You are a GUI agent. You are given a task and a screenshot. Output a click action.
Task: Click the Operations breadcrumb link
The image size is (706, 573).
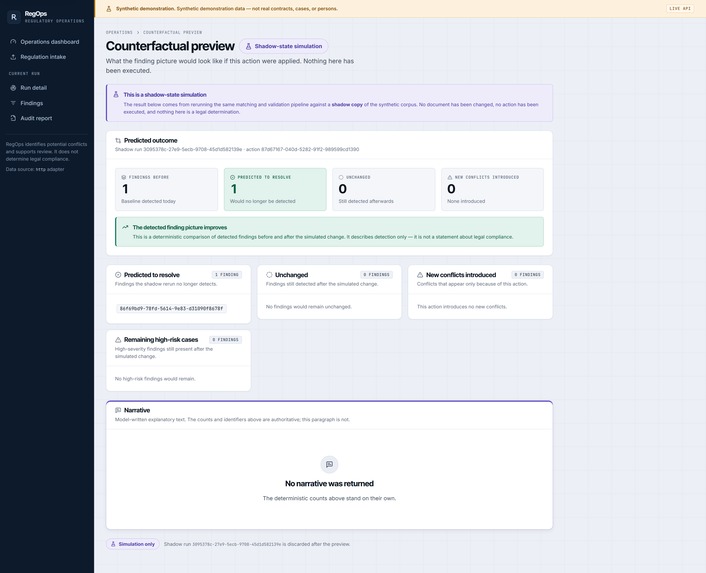(119, 32)
